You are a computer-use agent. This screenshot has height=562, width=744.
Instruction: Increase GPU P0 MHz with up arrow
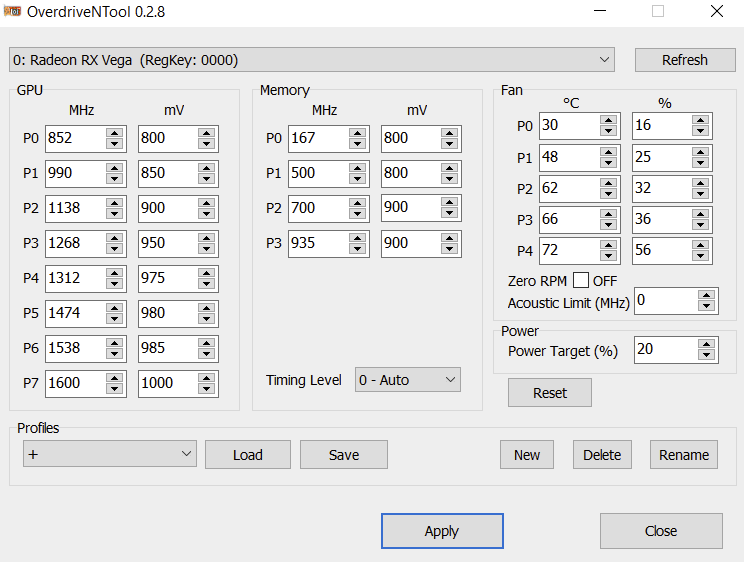[114, 133]
